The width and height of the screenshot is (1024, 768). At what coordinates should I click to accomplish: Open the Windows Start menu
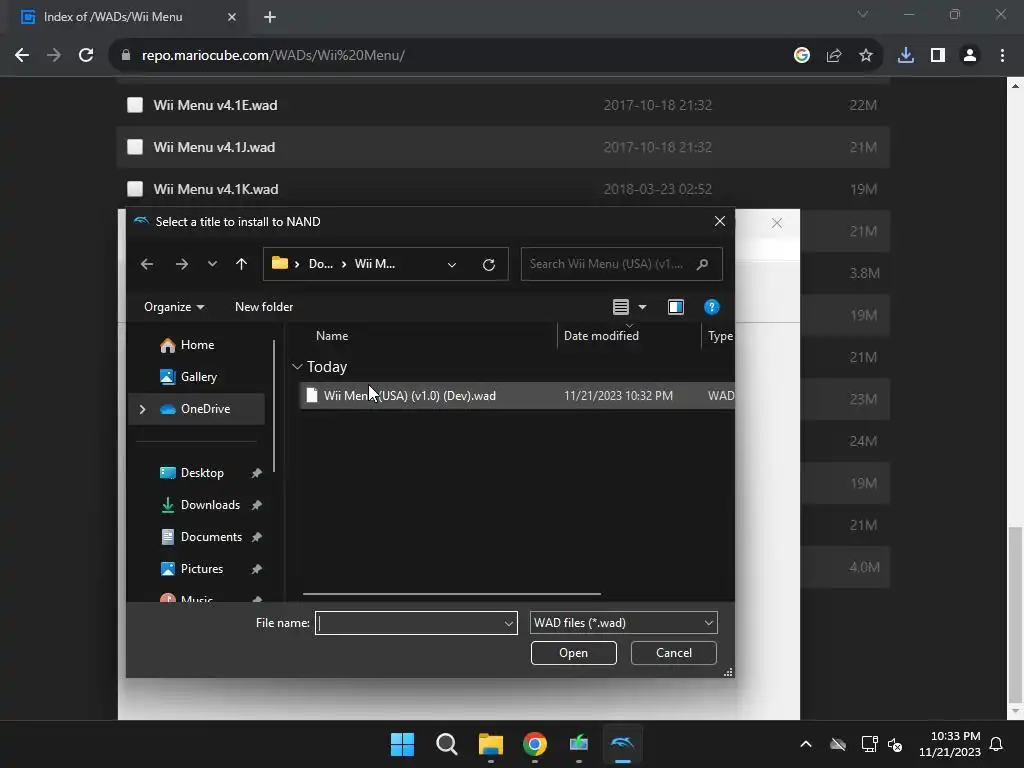pyautogui.click(x=402, y=744)
